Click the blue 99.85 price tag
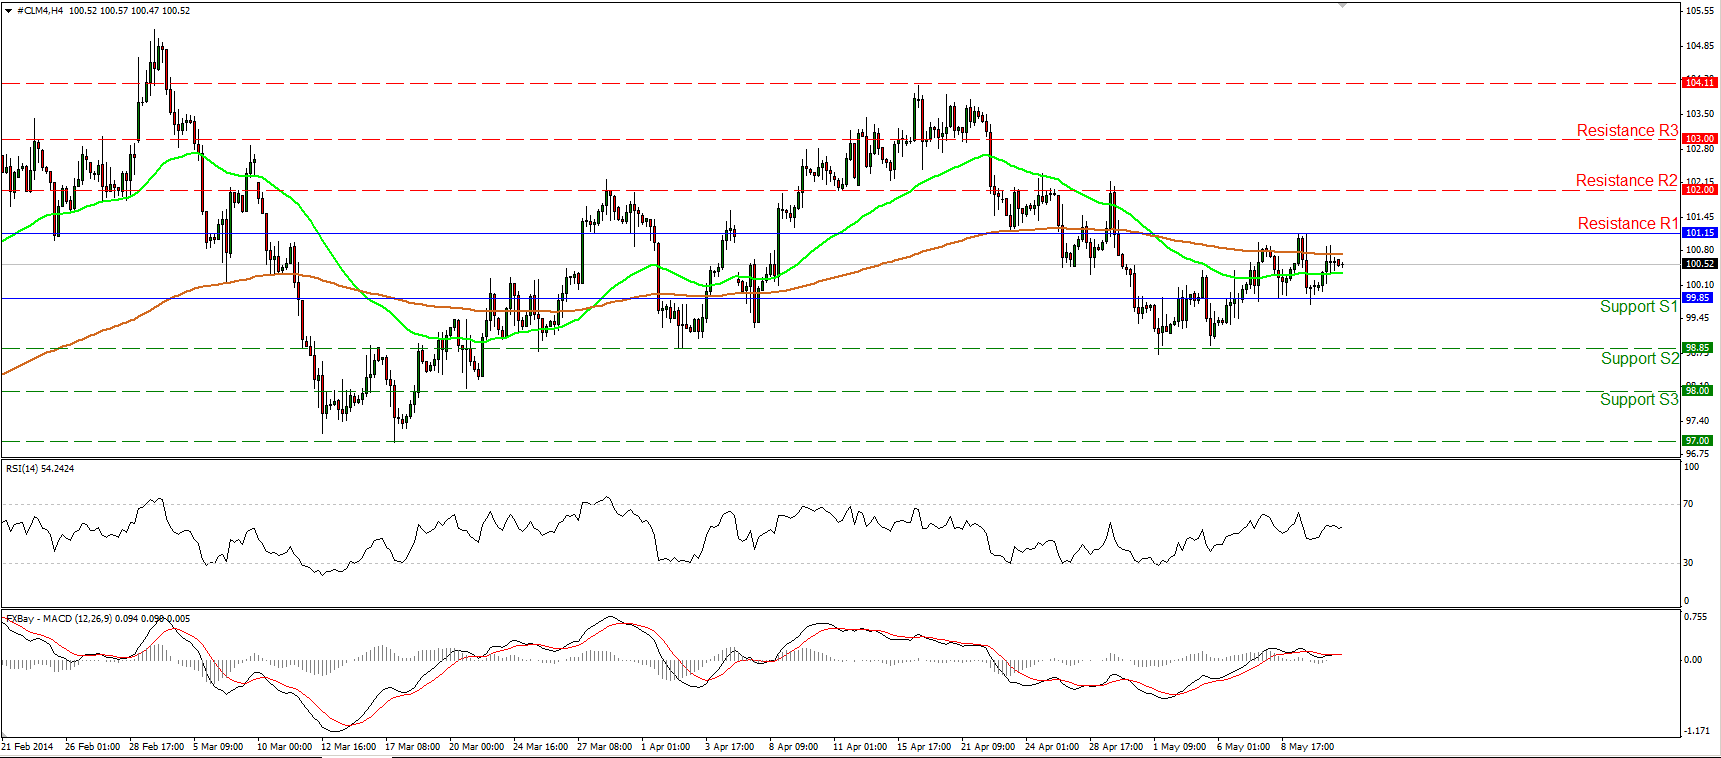 click(x=1698, y=298)
